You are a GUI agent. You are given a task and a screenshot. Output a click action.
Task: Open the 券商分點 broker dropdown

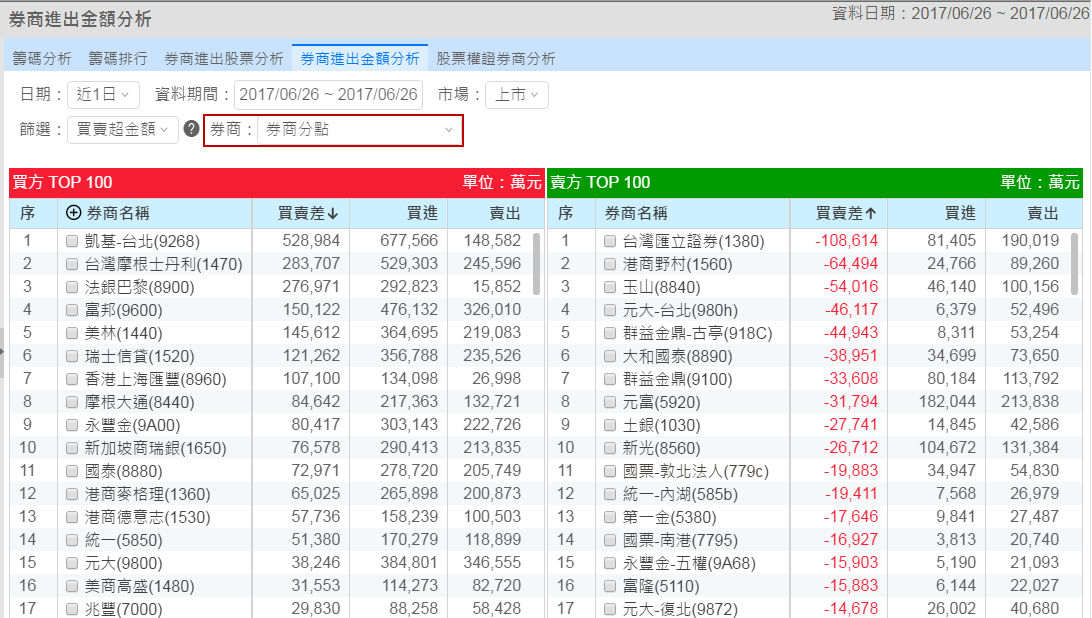[359, 130]
